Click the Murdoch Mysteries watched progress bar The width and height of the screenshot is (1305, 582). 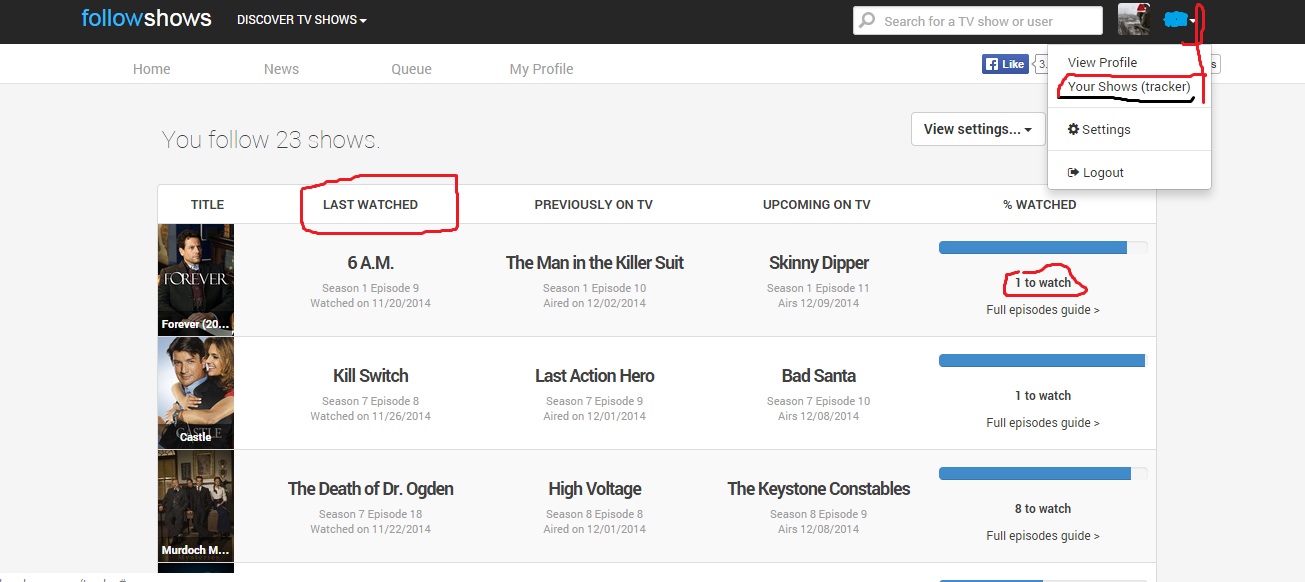click(1042, 474)
